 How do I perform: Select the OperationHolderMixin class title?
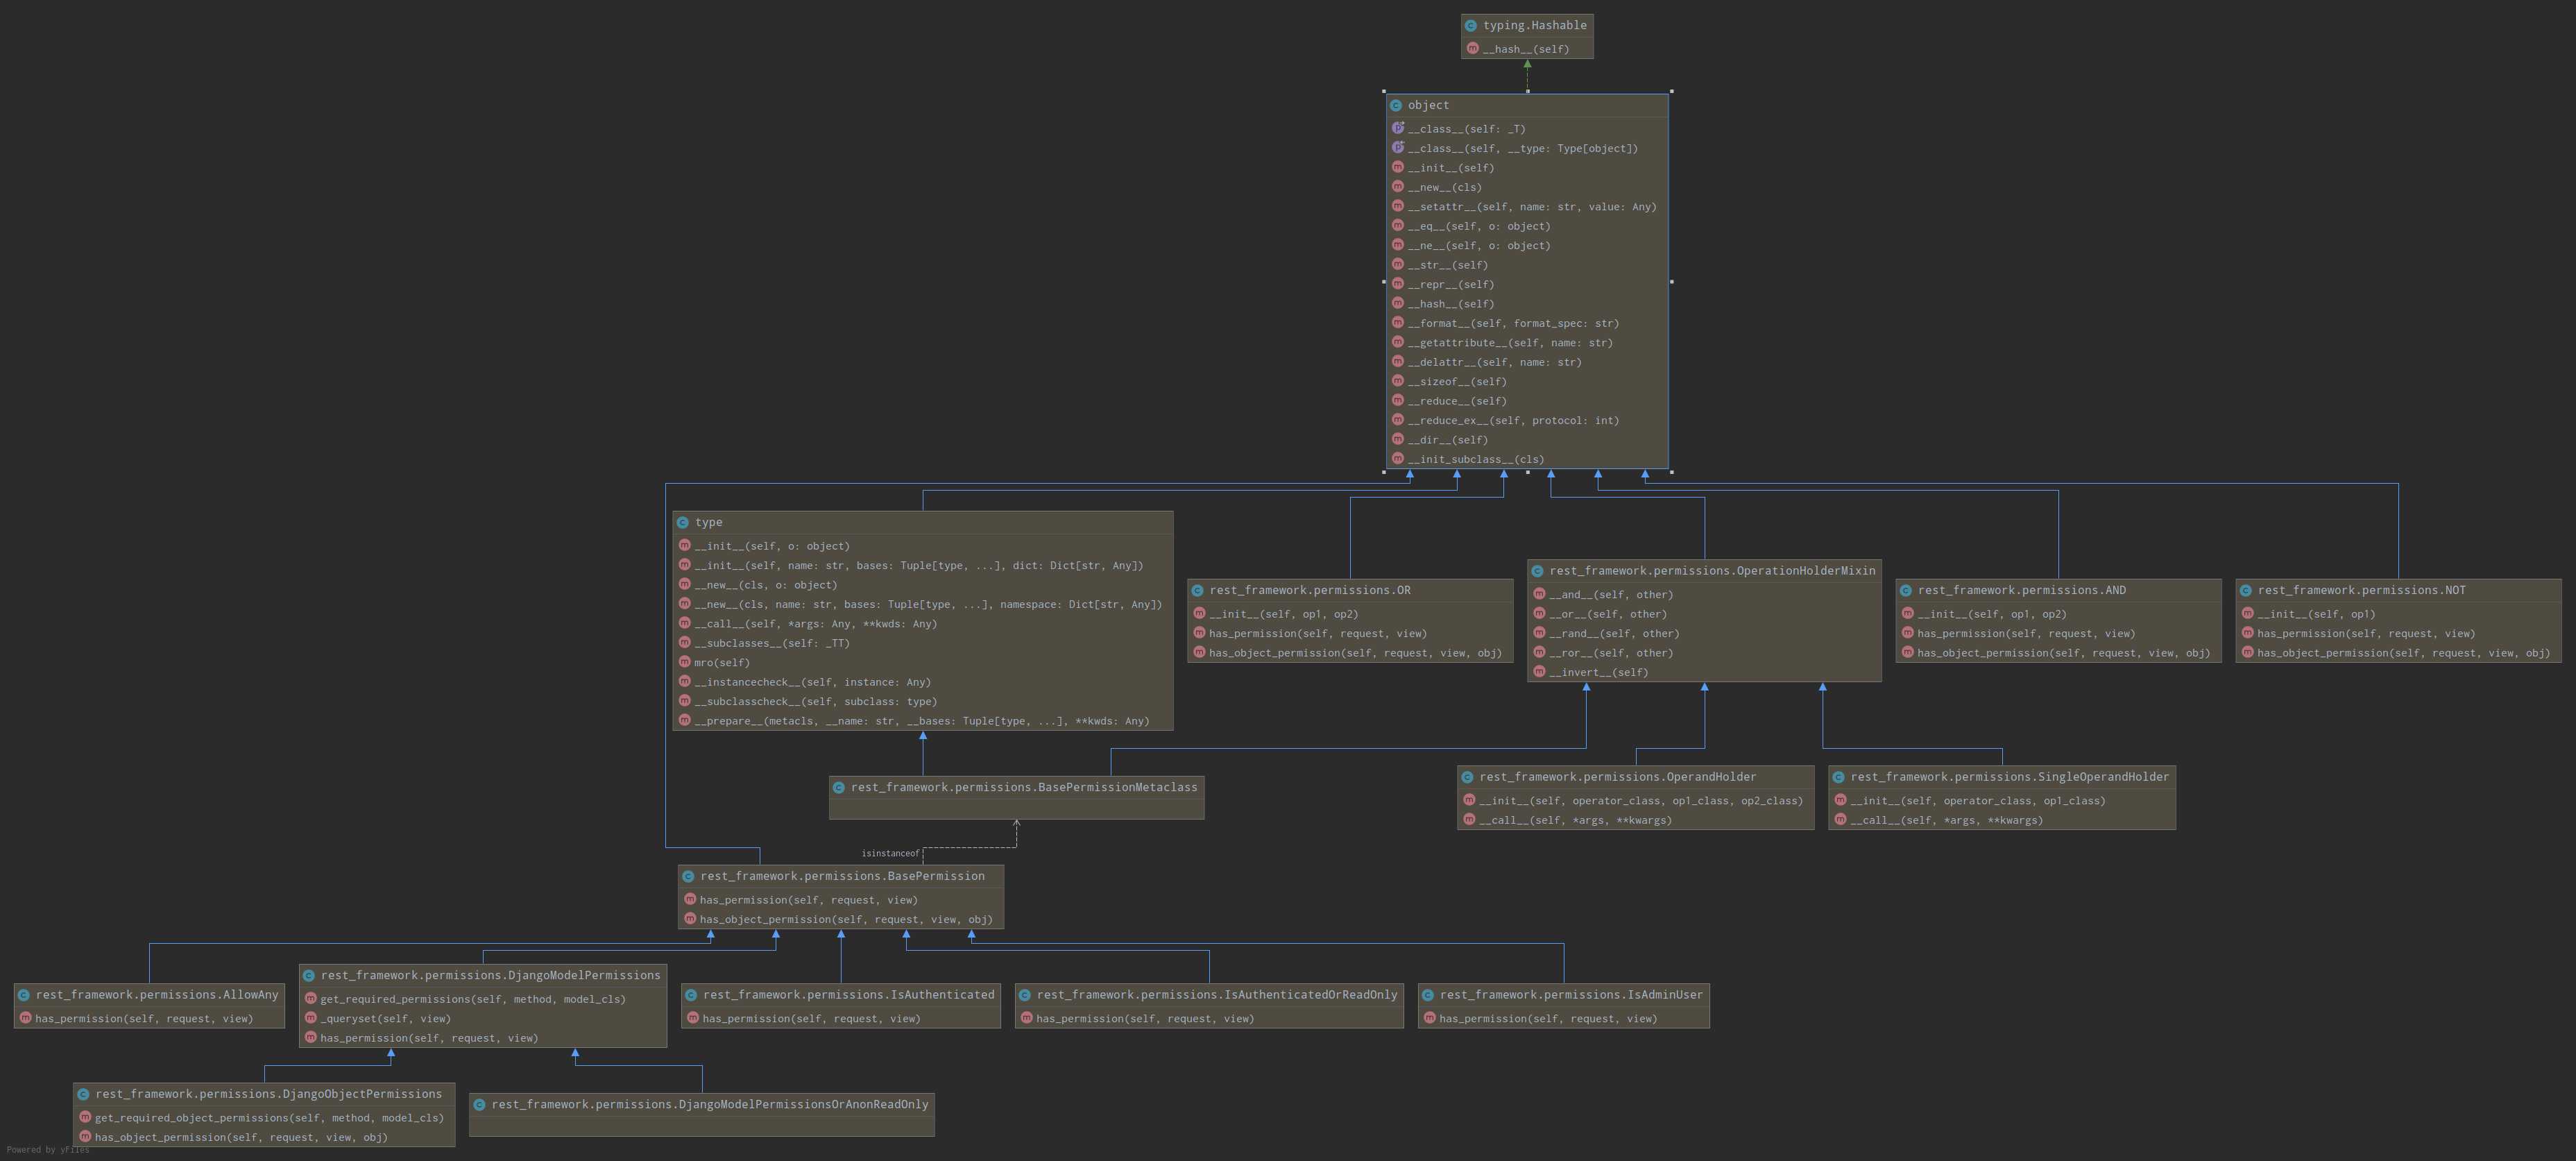point(1713,571)
